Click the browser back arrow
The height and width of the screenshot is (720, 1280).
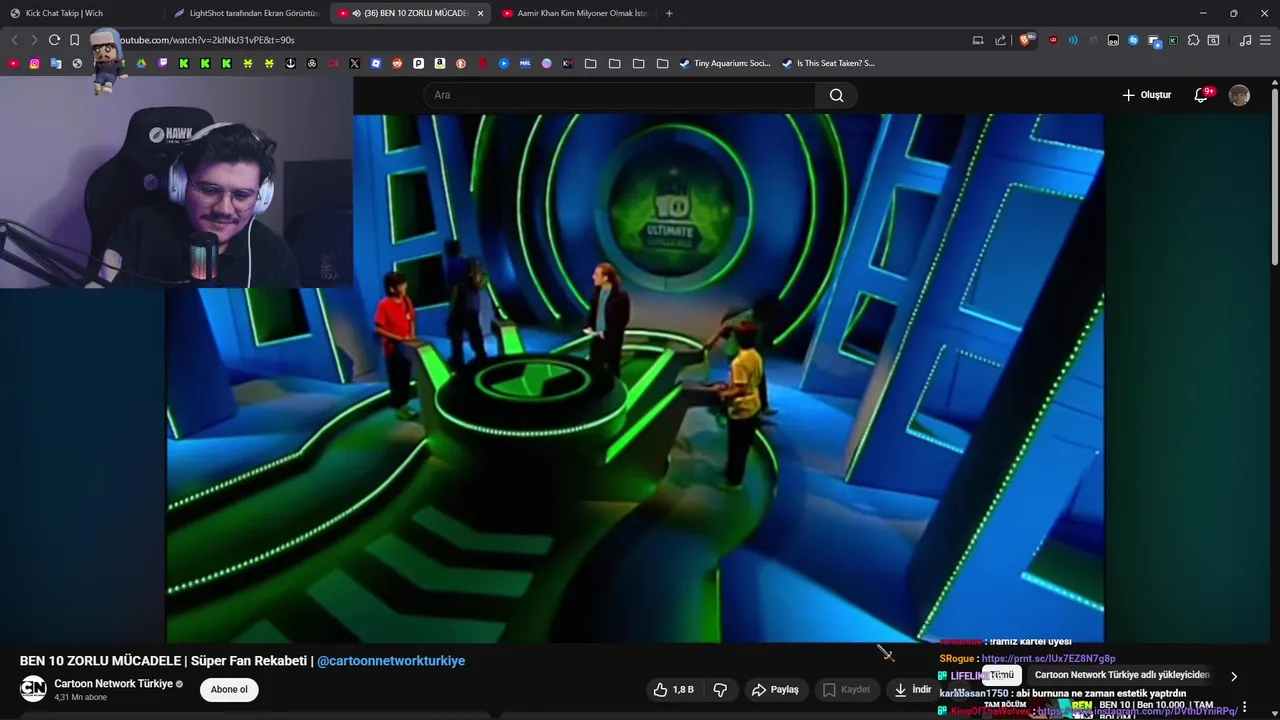(x=14, y=40)
